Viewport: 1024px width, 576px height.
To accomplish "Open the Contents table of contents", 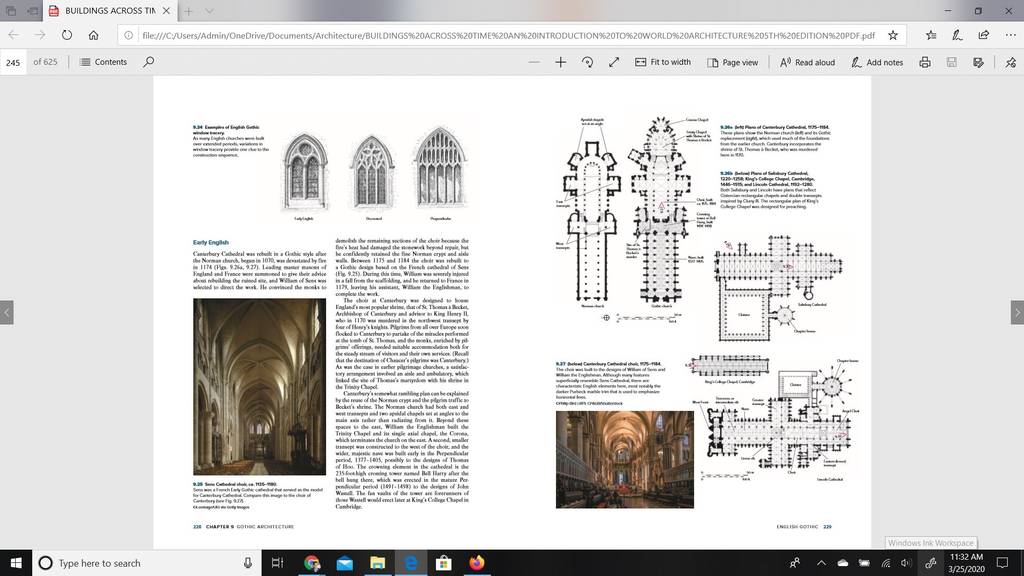I will (103, 62).
